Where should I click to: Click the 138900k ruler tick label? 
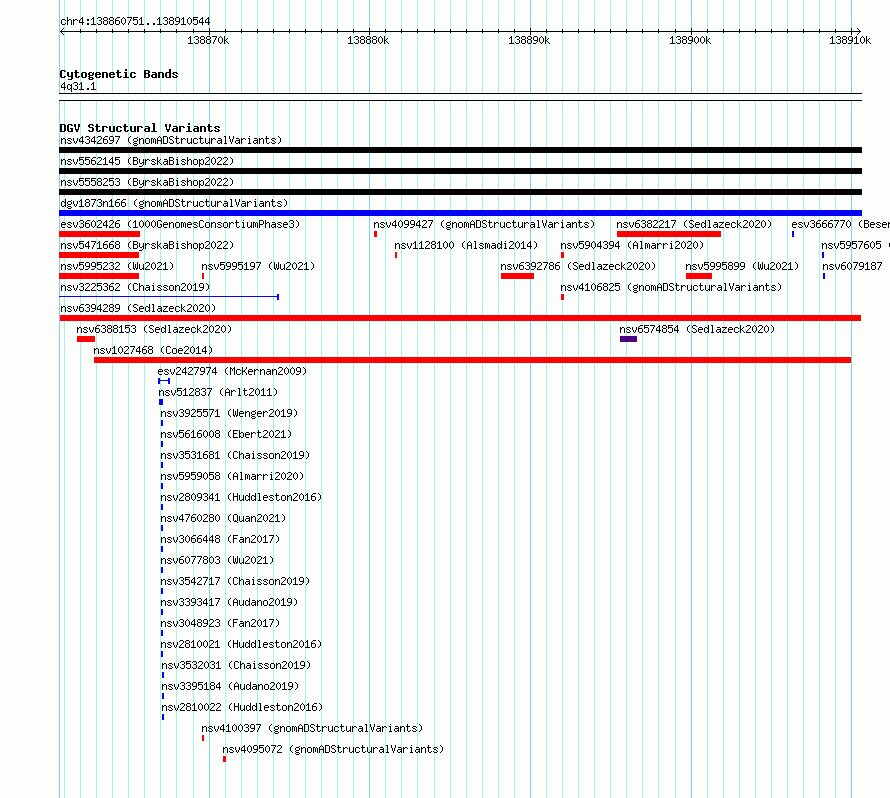[x=690, y=40]
